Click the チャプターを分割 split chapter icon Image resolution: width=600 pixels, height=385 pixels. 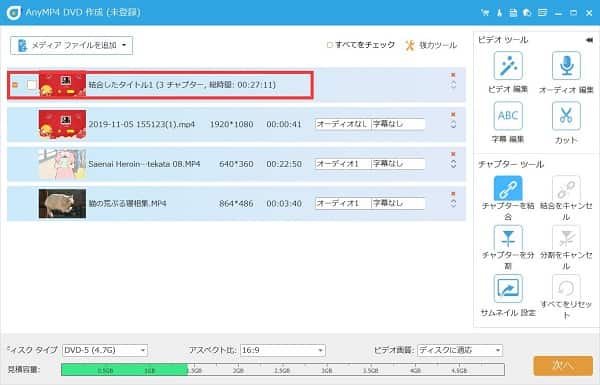click(x=508, y=238)
